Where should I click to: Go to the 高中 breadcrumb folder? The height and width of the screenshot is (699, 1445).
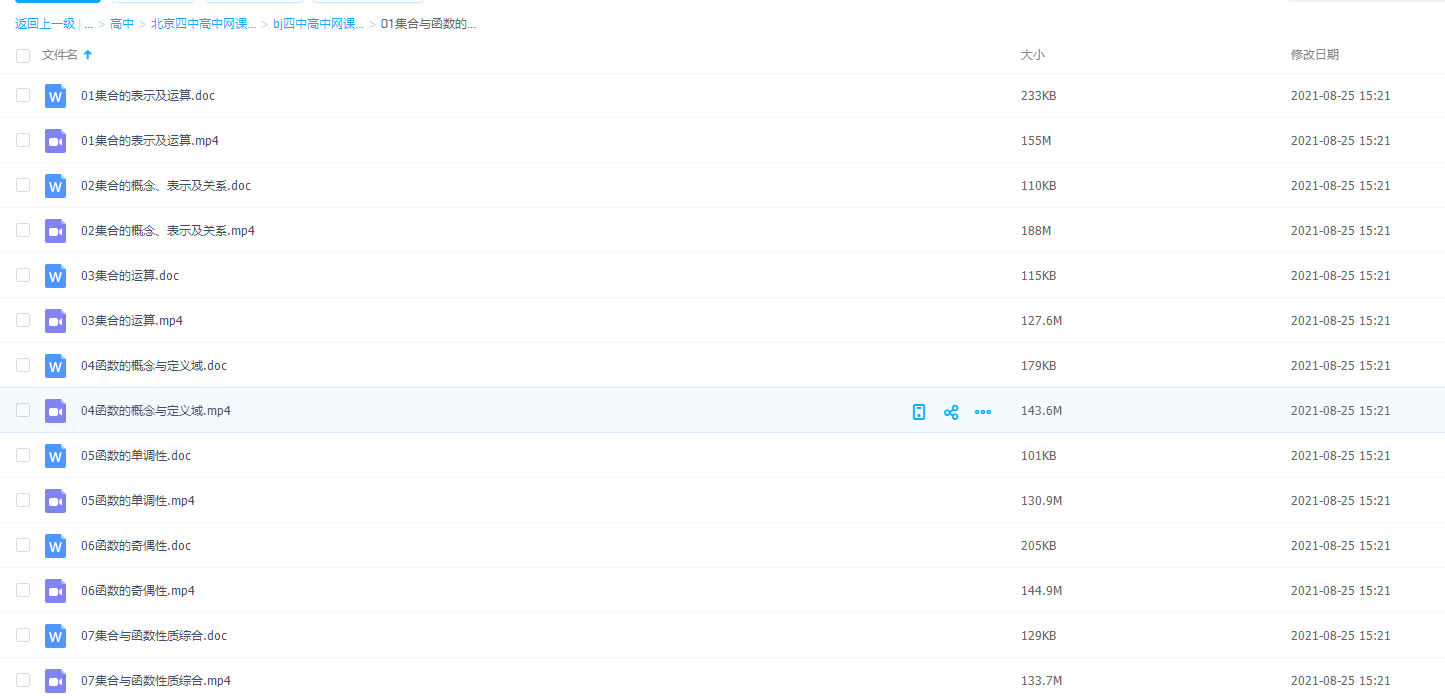[122, 24]
